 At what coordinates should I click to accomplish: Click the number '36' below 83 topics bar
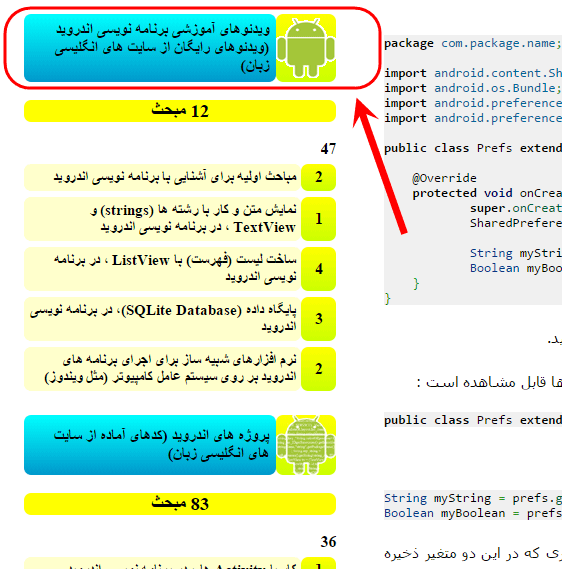click(x=328, y=542)
